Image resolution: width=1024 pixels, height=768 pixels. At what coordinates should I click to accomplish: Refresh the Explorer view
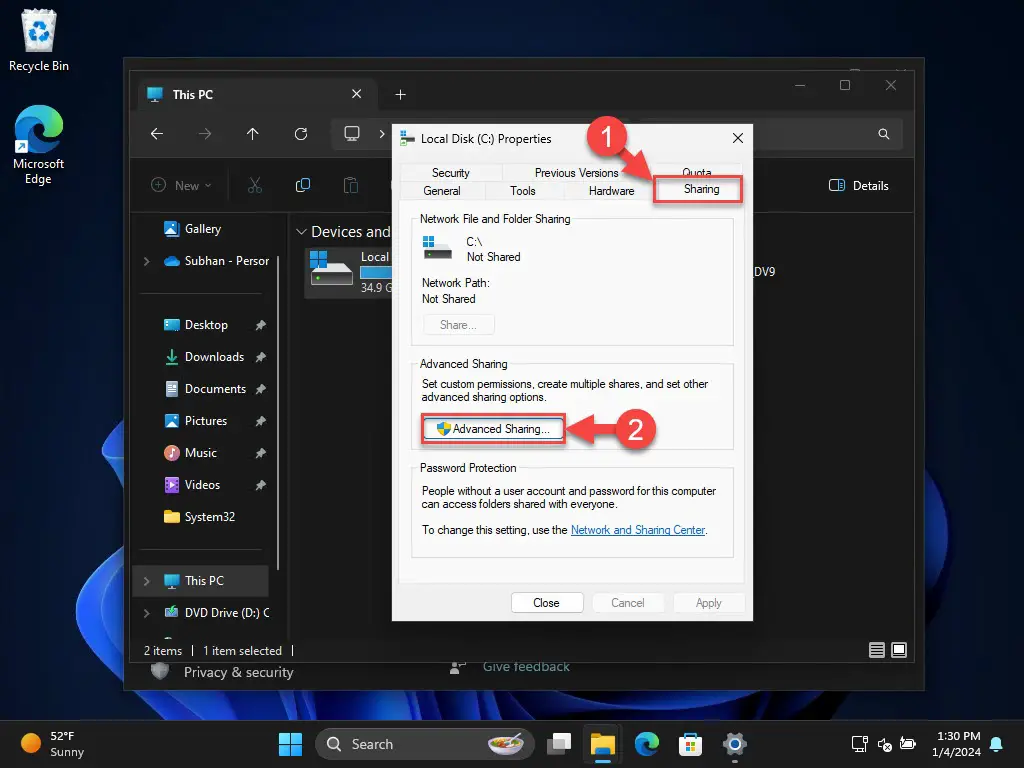[301, 133]
